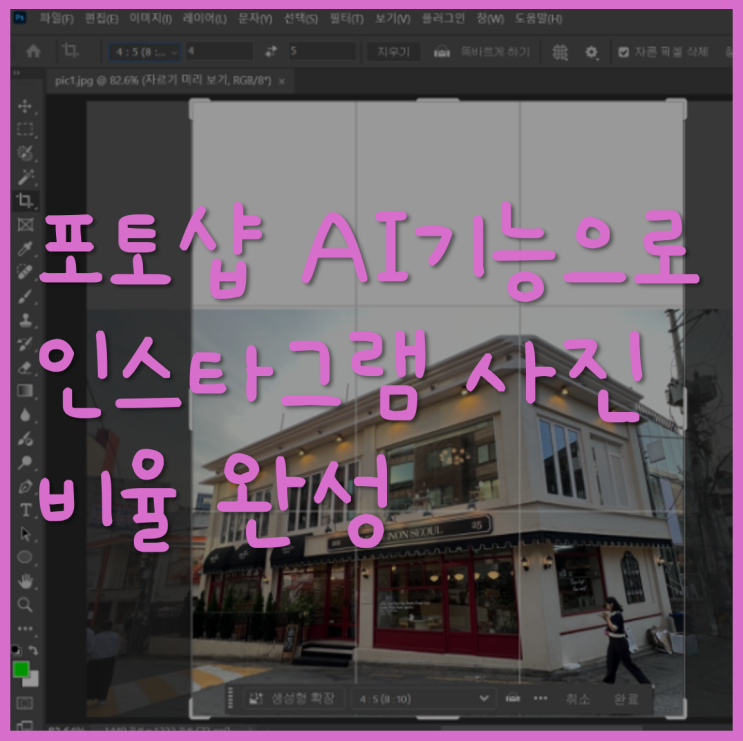The width and height of the screenshot is (743, 741).
Task: Click the 생성형 확장 button
Action: (292, 698)
